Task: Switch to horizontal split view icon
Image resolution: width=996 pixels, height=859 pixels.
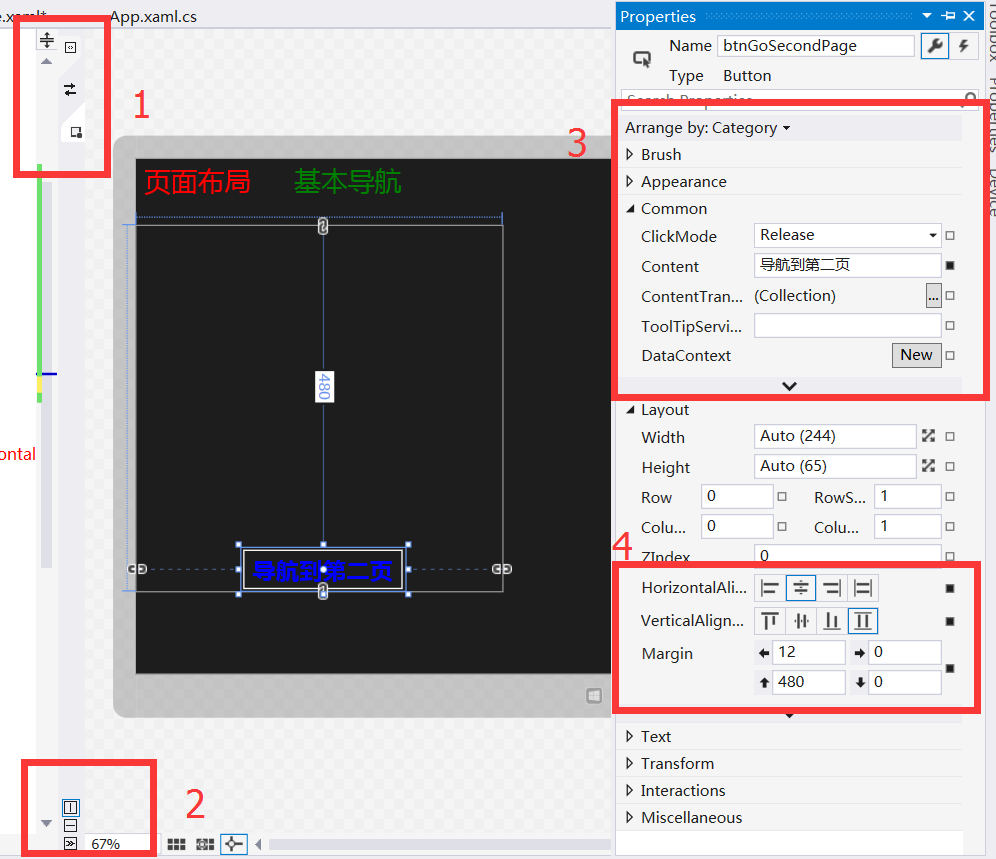Action: tap(71, 826)
